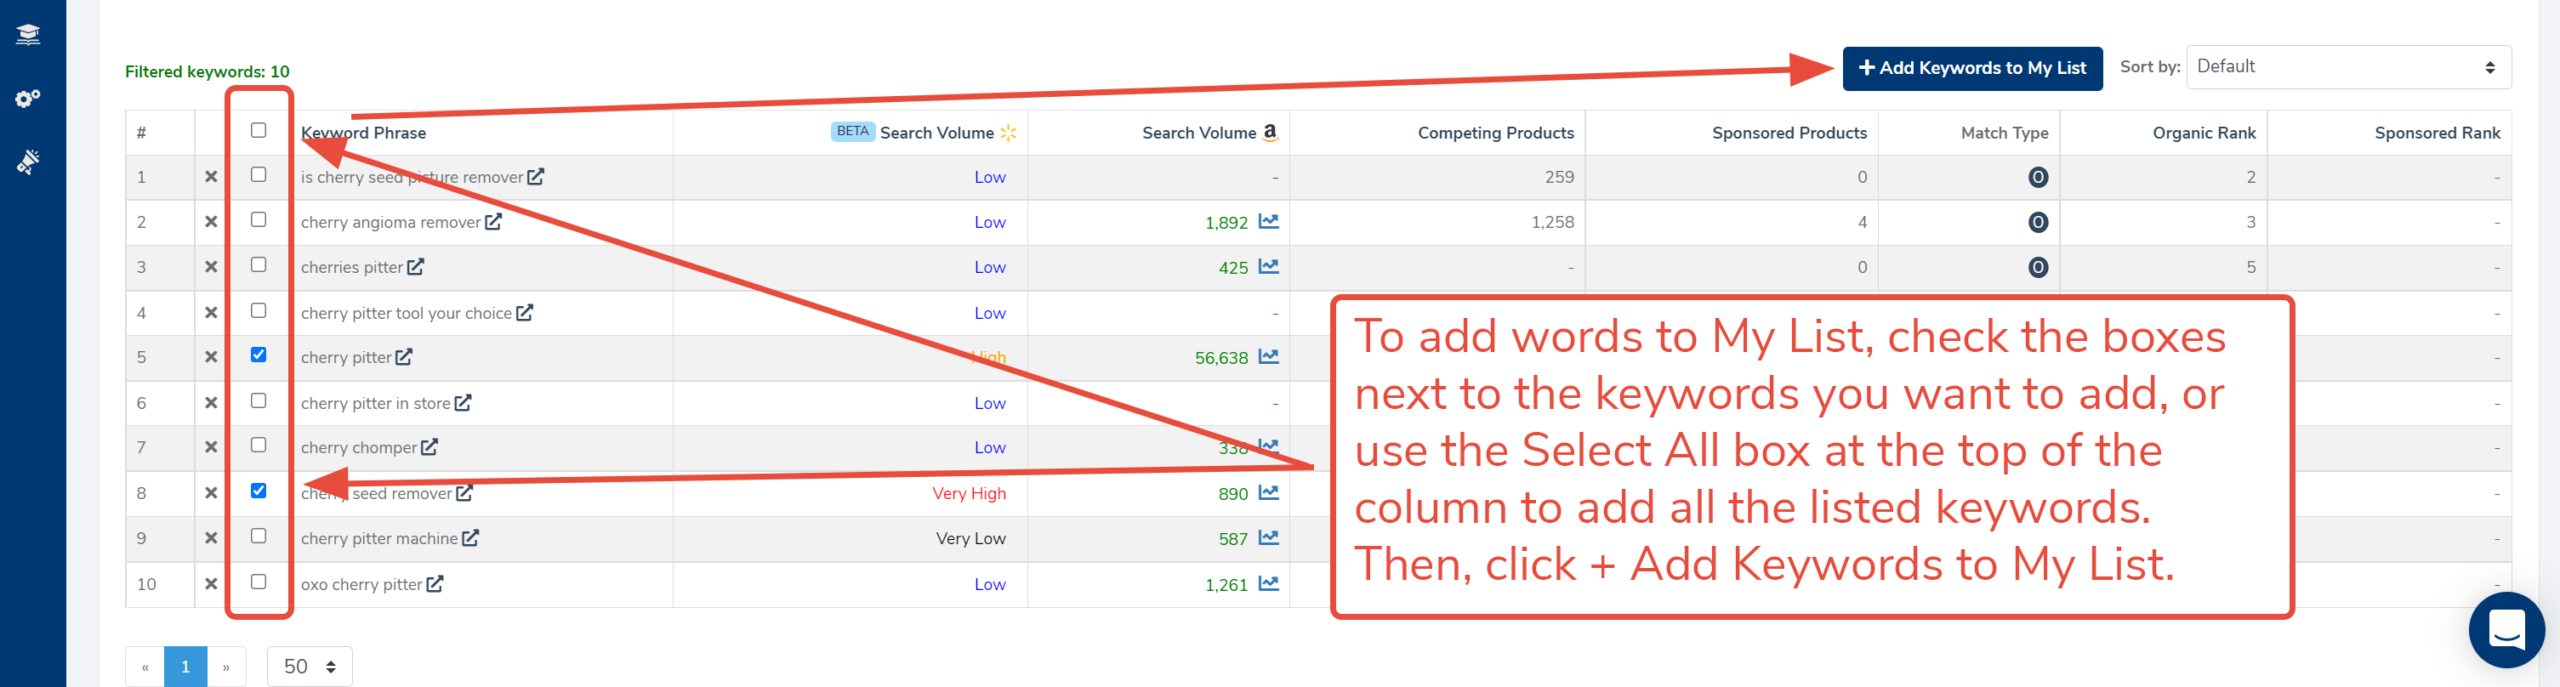Remove the cherries pitter keyword row
Image resolution: width=2560 pixels, height=687 pixels.
tap(211, 267)
